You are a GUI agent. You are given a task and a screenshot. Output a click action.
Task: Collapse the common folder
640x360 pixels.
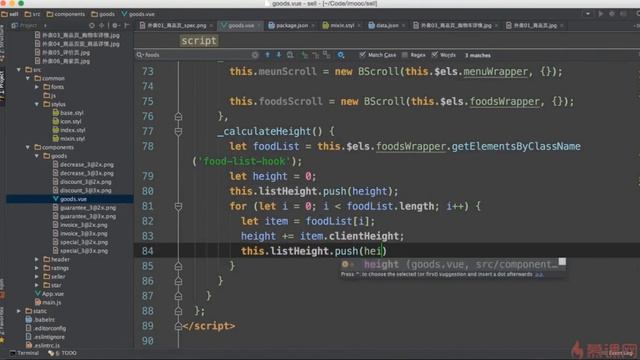(28, 78)
